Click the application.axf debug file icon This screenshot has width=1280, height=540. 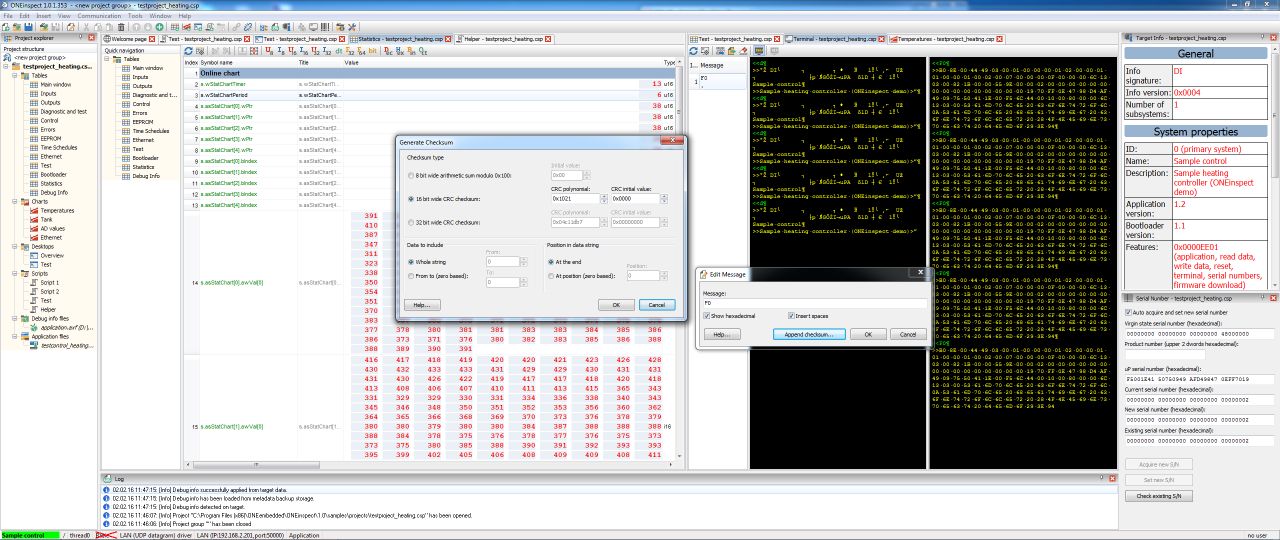[x=35, y=326]
